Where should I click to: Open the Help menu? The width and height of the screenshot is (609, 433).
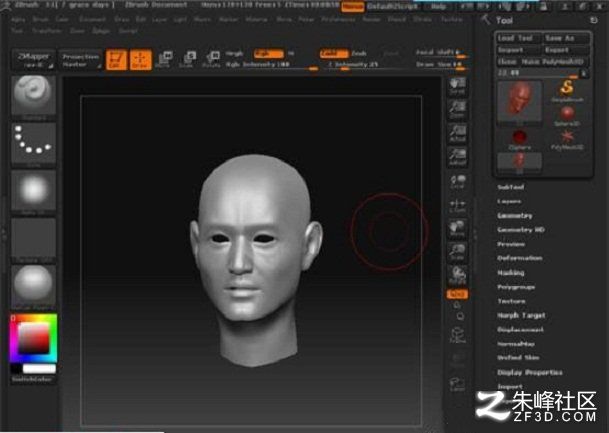pyautogui.click(x=438, y=6)
